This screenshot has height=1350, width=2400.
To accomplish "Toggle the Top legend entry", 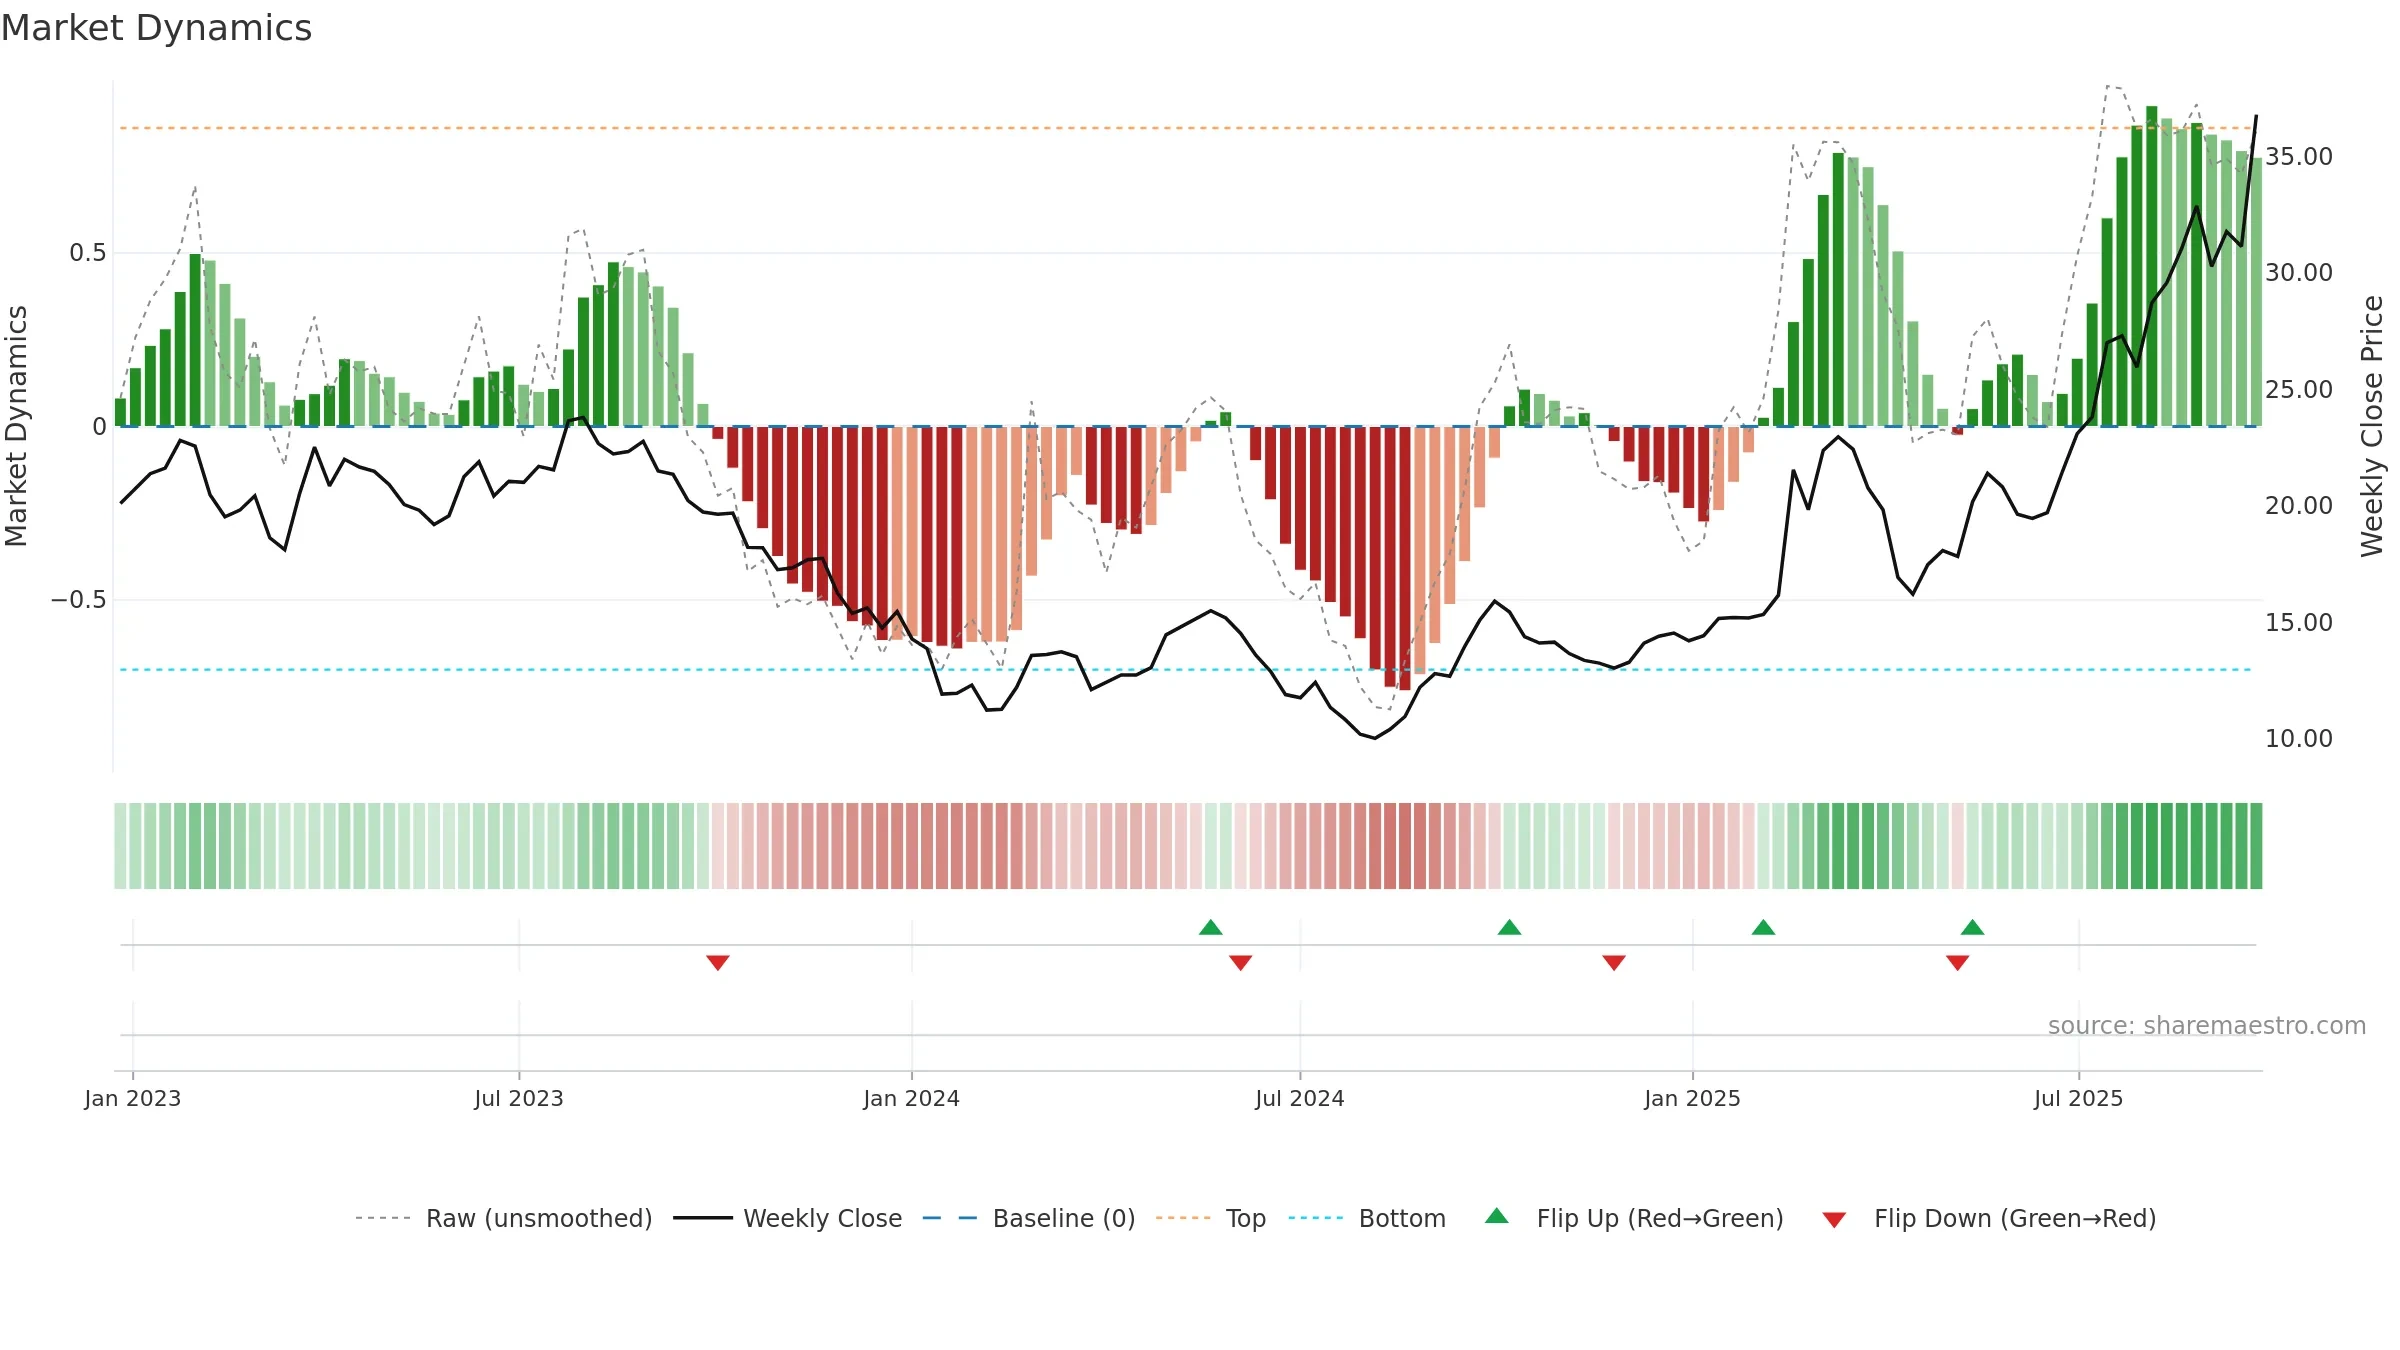I will (x=1211, y=1218).
